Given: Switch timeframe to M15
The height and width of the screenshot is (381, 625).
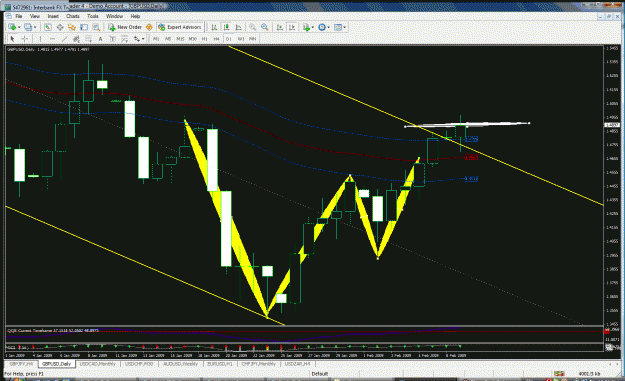Looking at the screenshot, I should click(180, 39).
